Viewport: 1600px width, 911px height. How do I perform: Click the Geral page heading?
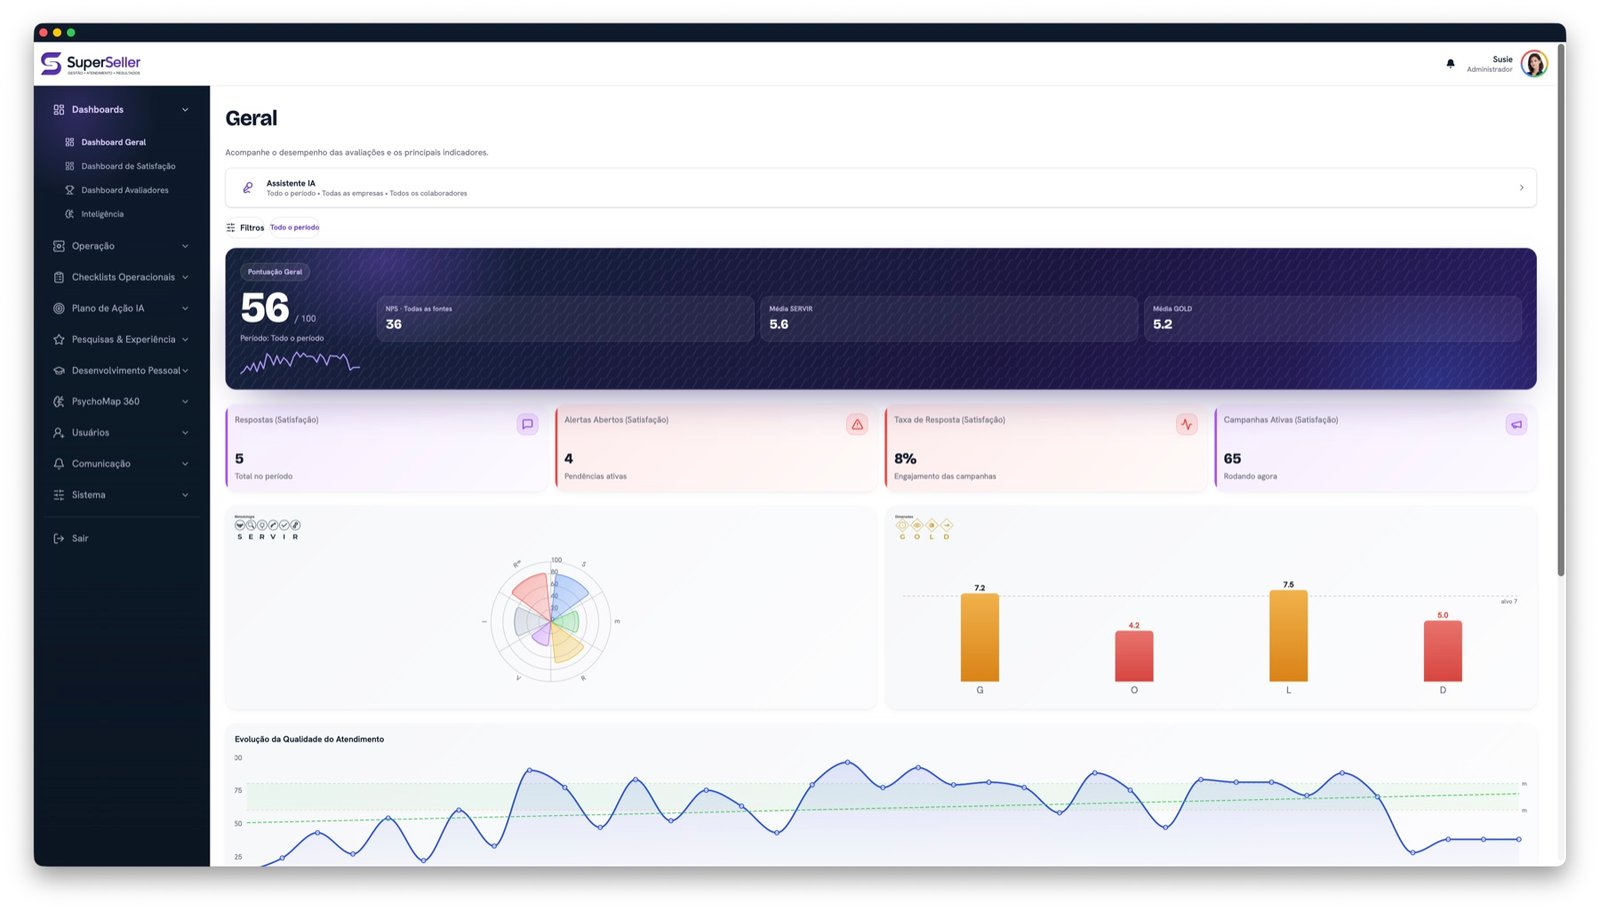pos(251,118)
